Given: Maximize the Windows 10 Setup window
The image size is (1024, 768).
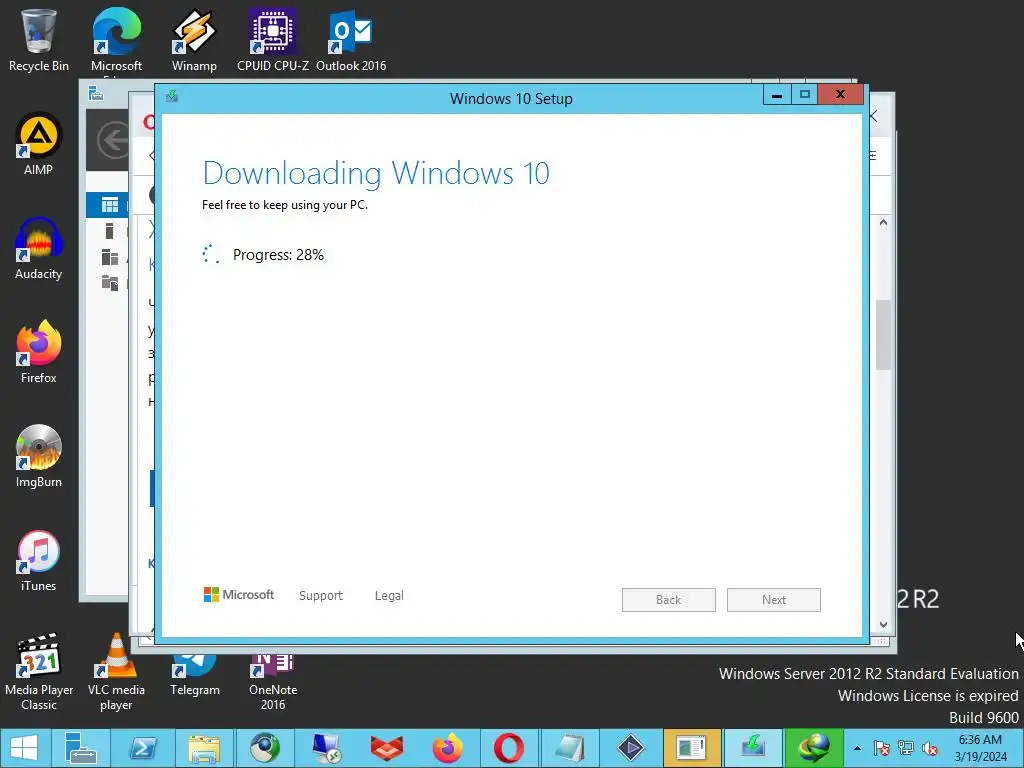Looking at the screenshot, I should 805,95.
